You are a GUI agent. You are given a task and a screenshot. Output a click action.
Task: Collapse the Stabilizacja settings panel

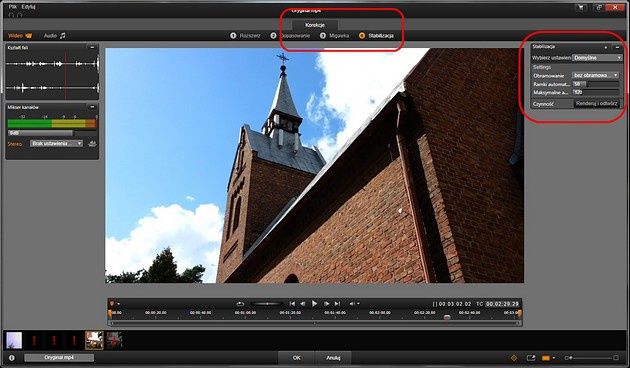click(x=618, y=47)
